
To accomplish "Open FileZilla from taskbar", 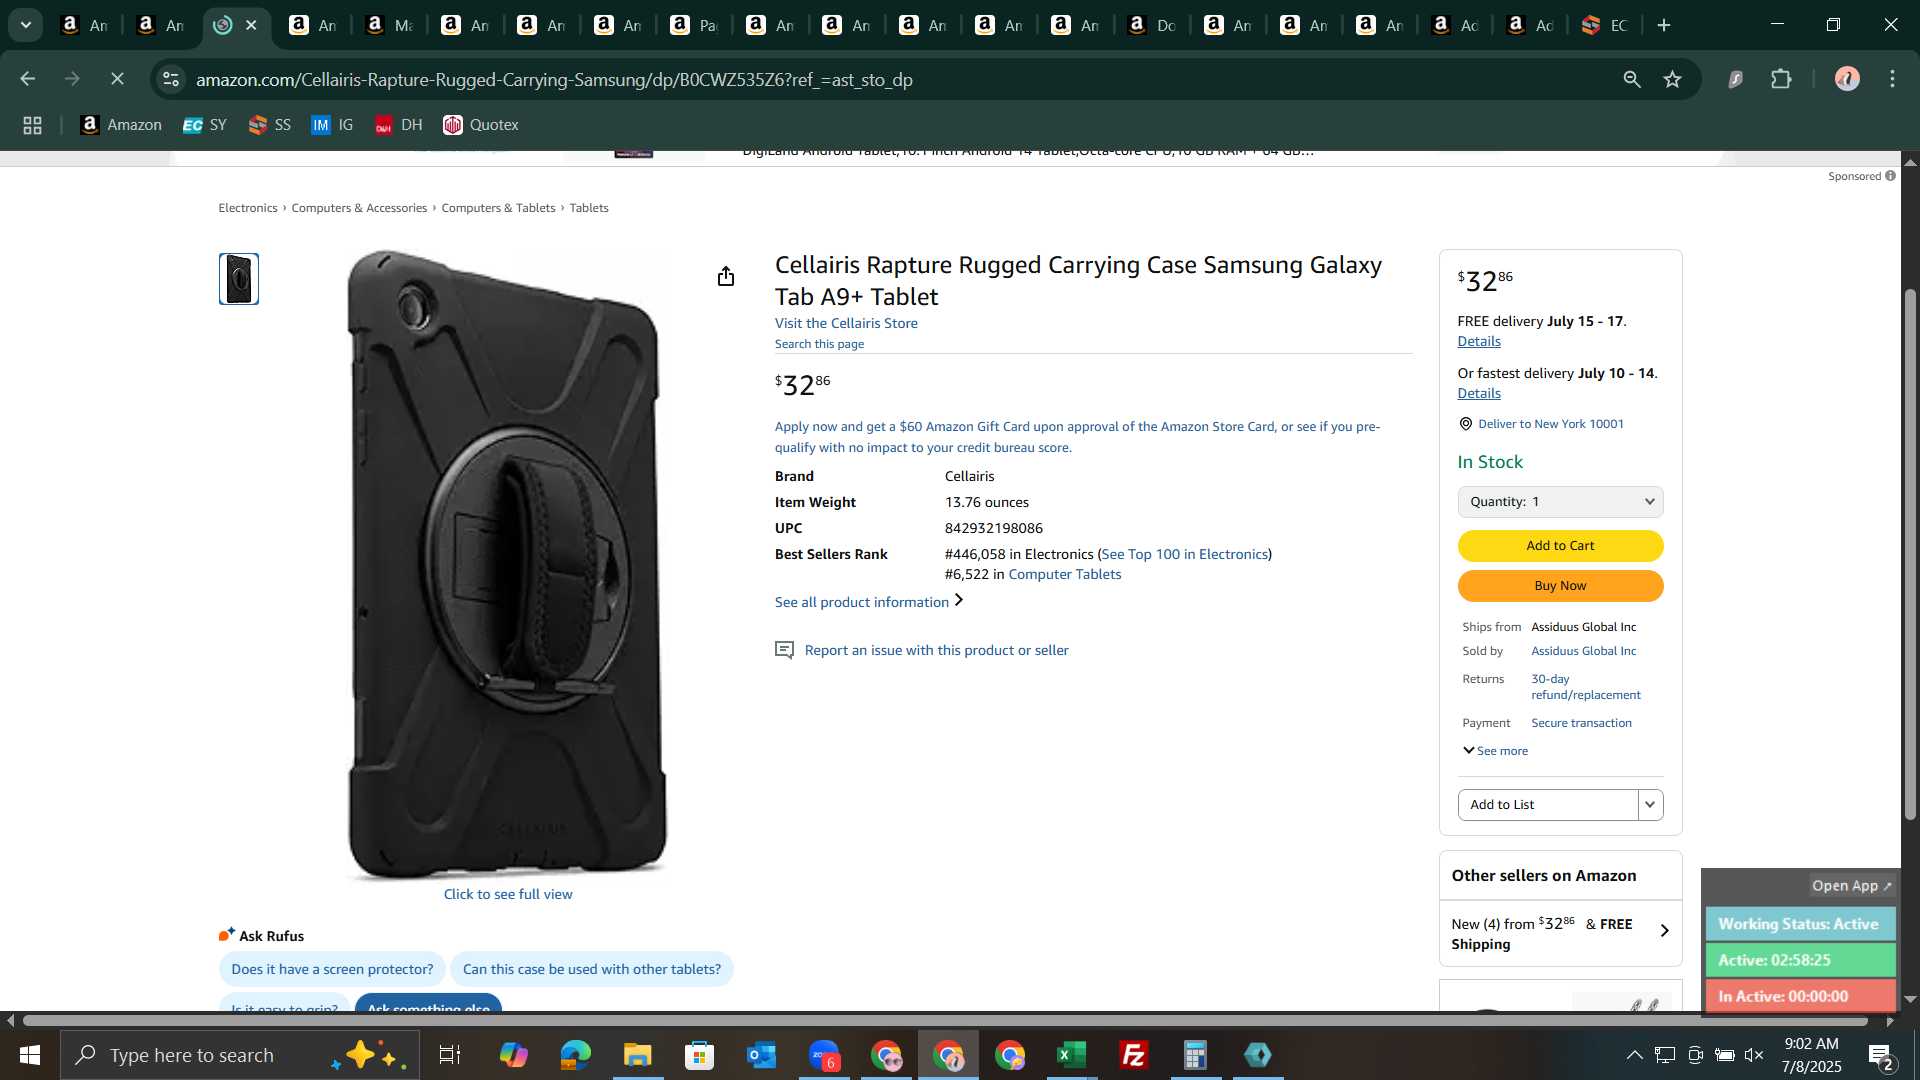I will [1134, 1055].
